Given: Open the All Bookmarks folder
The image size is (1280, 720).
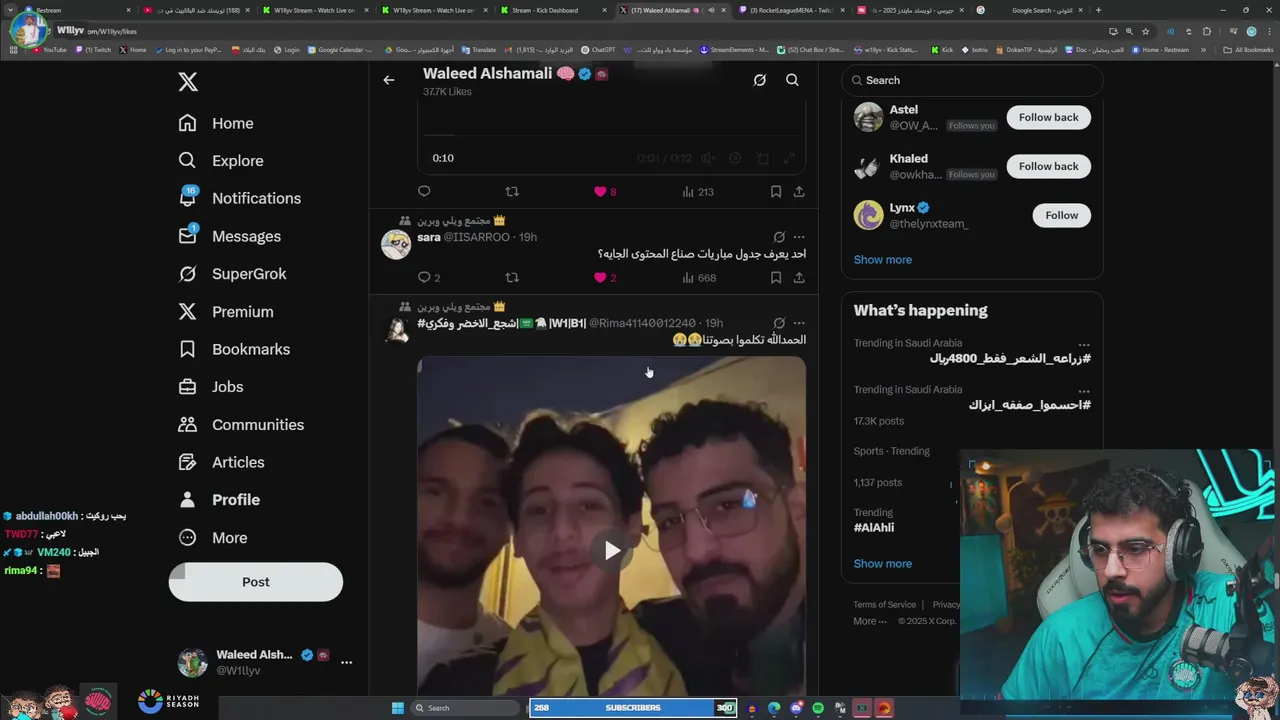Looking at the screenshot, I should (x=1248, y=50).
